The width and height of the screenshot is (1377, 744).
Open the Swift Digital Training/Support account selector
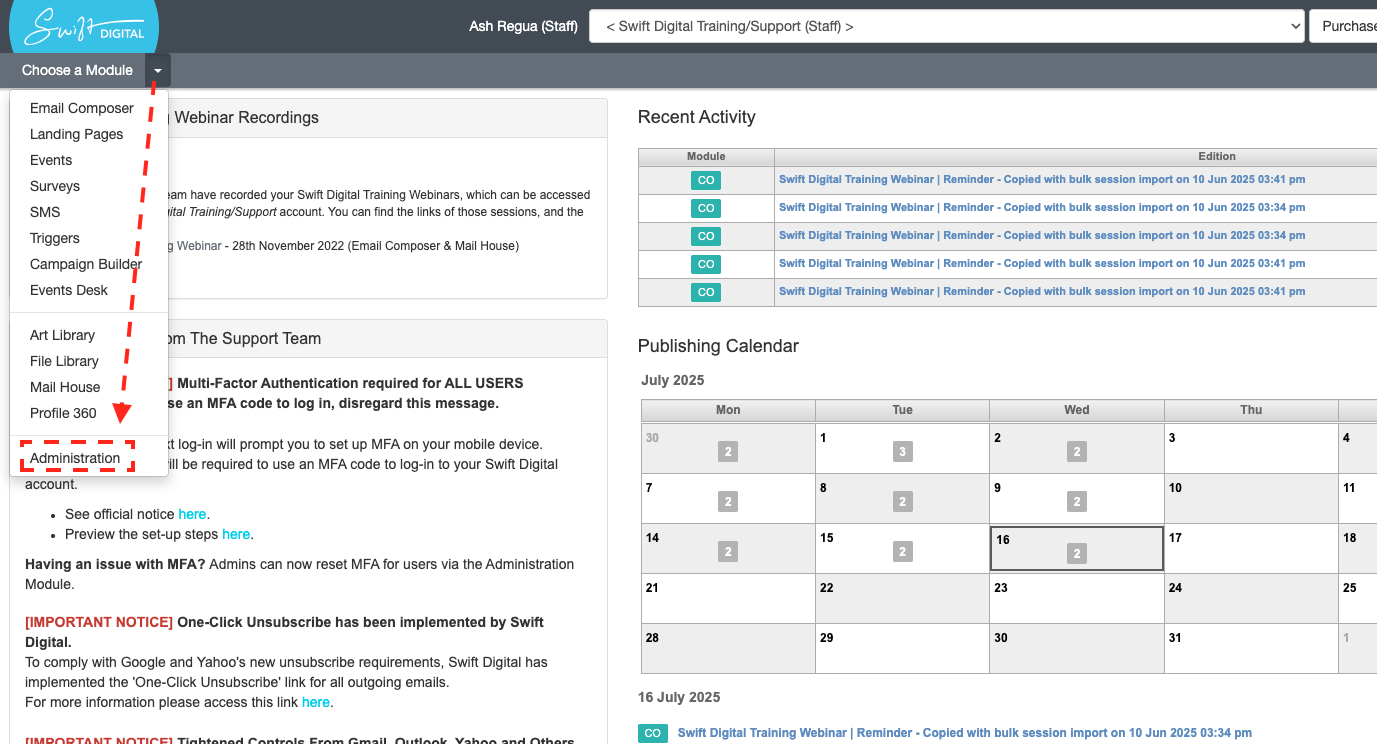click(x=946, y=26)
